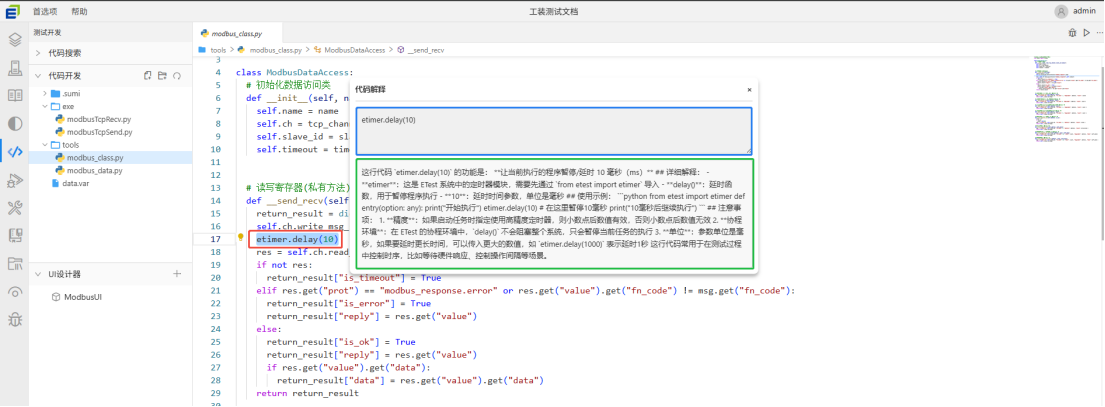Select modbus_class.py in the file tree
Image resolution: width=1105 pixels, height=407 pixels.
[x=94, y=158]
